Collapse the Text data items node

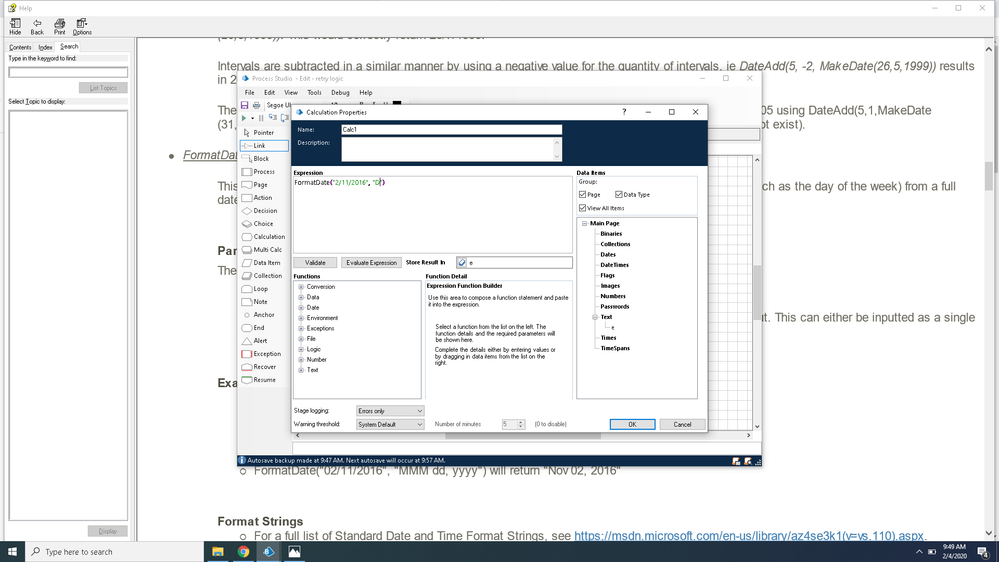coord(594,317)
